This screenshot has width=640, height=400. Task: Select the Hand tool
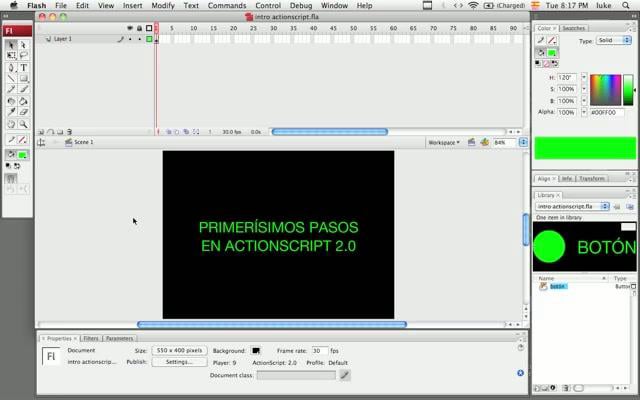click(11, 124)
